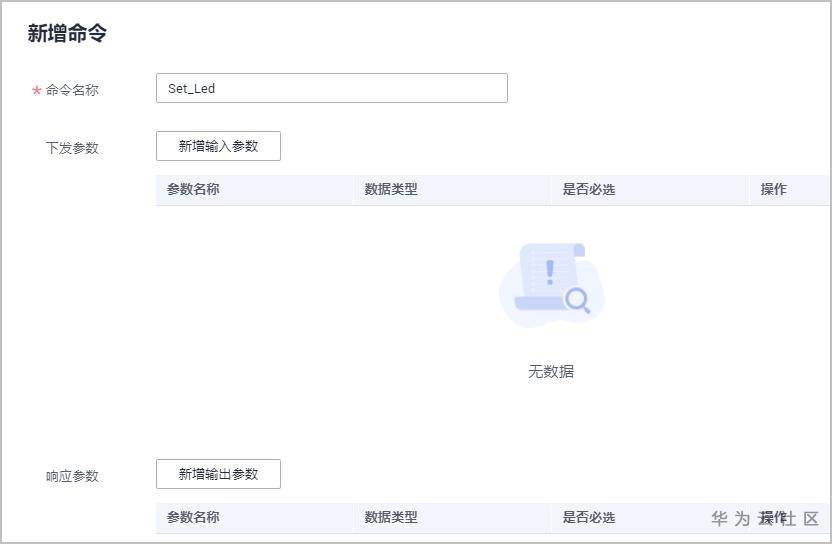Click the 无数据 empty-state text
The height and width of the screenshot is (544, 832).
coord(551,371)
